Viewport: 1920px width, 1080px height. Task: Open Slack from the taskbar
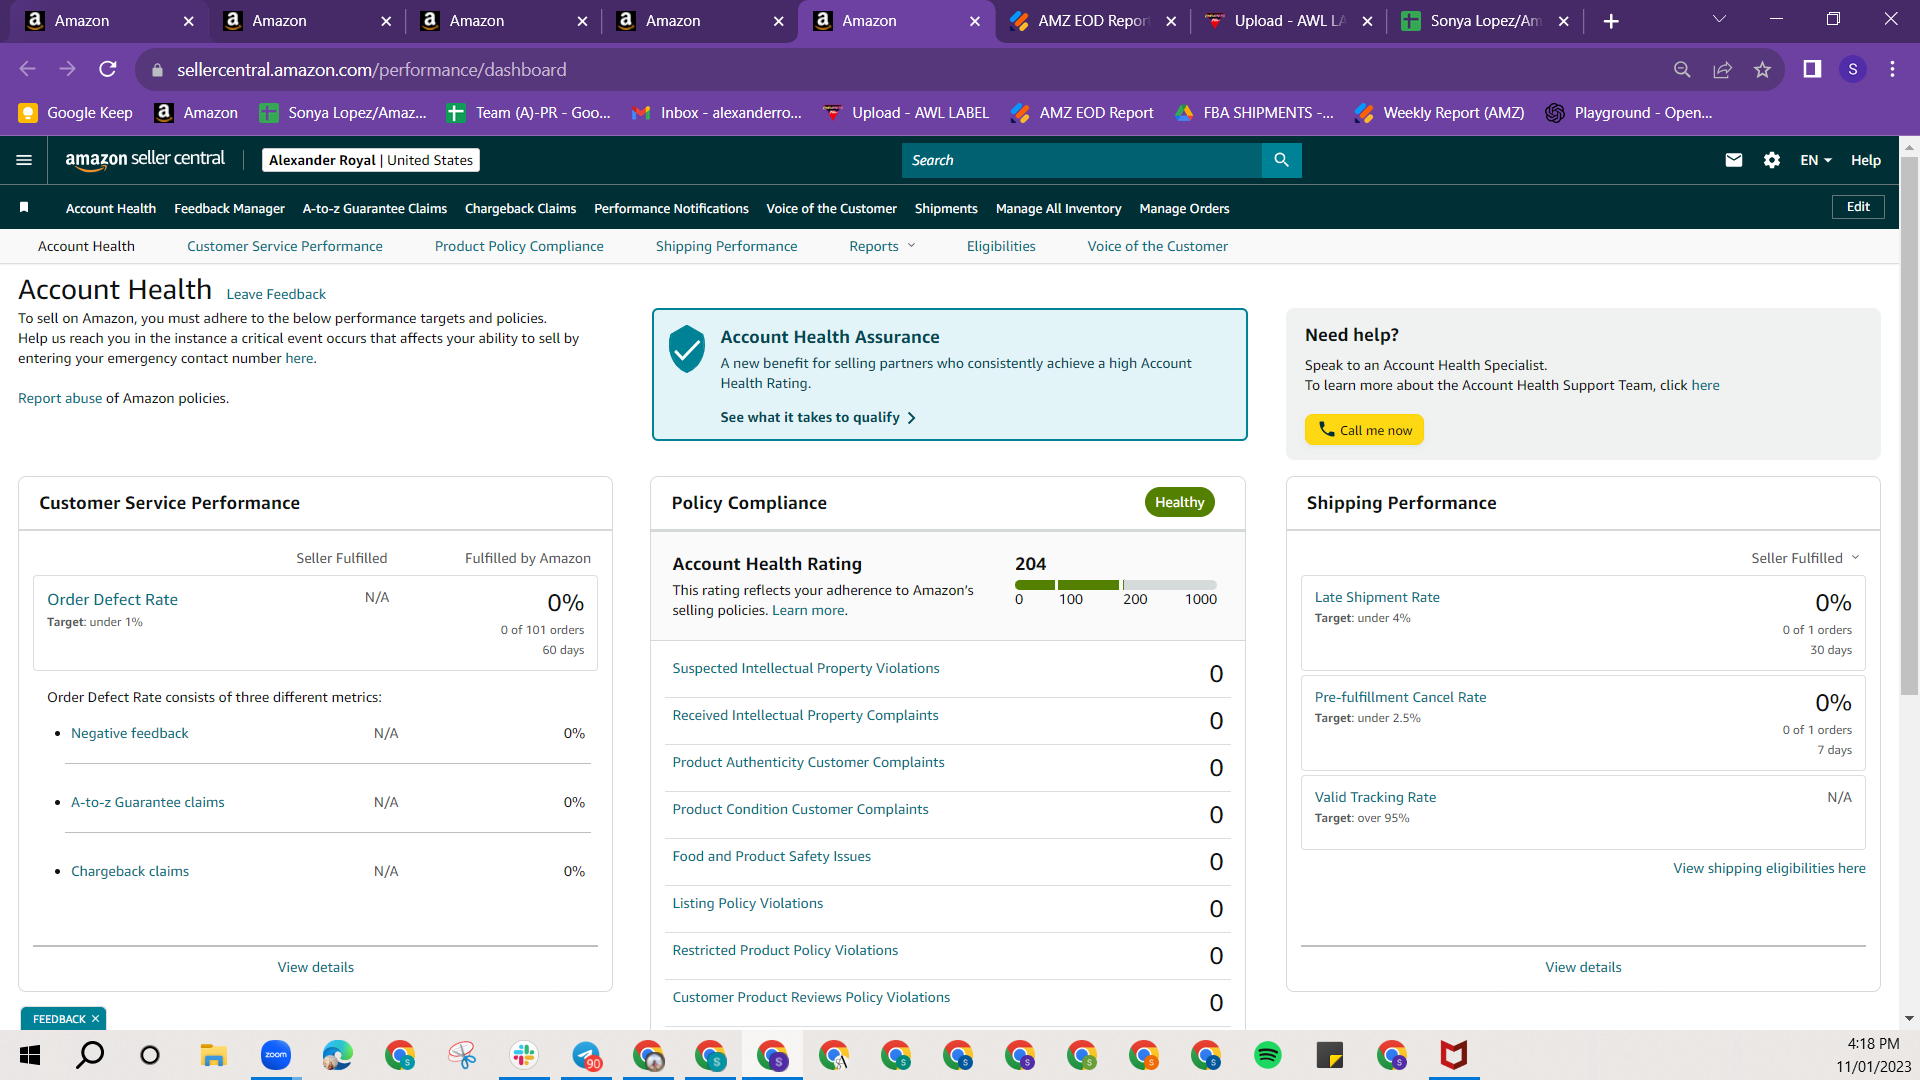[x=523, y=1055]
